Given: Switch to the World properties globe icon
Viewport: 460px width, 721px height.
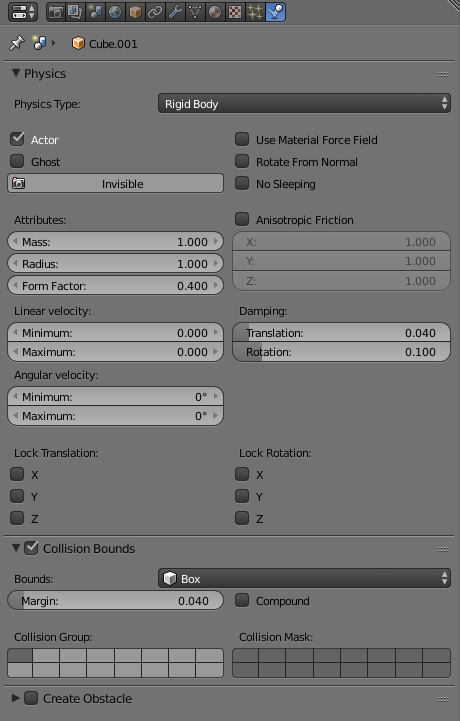Looking at the screenshot, I should click(x=115, y=12).
